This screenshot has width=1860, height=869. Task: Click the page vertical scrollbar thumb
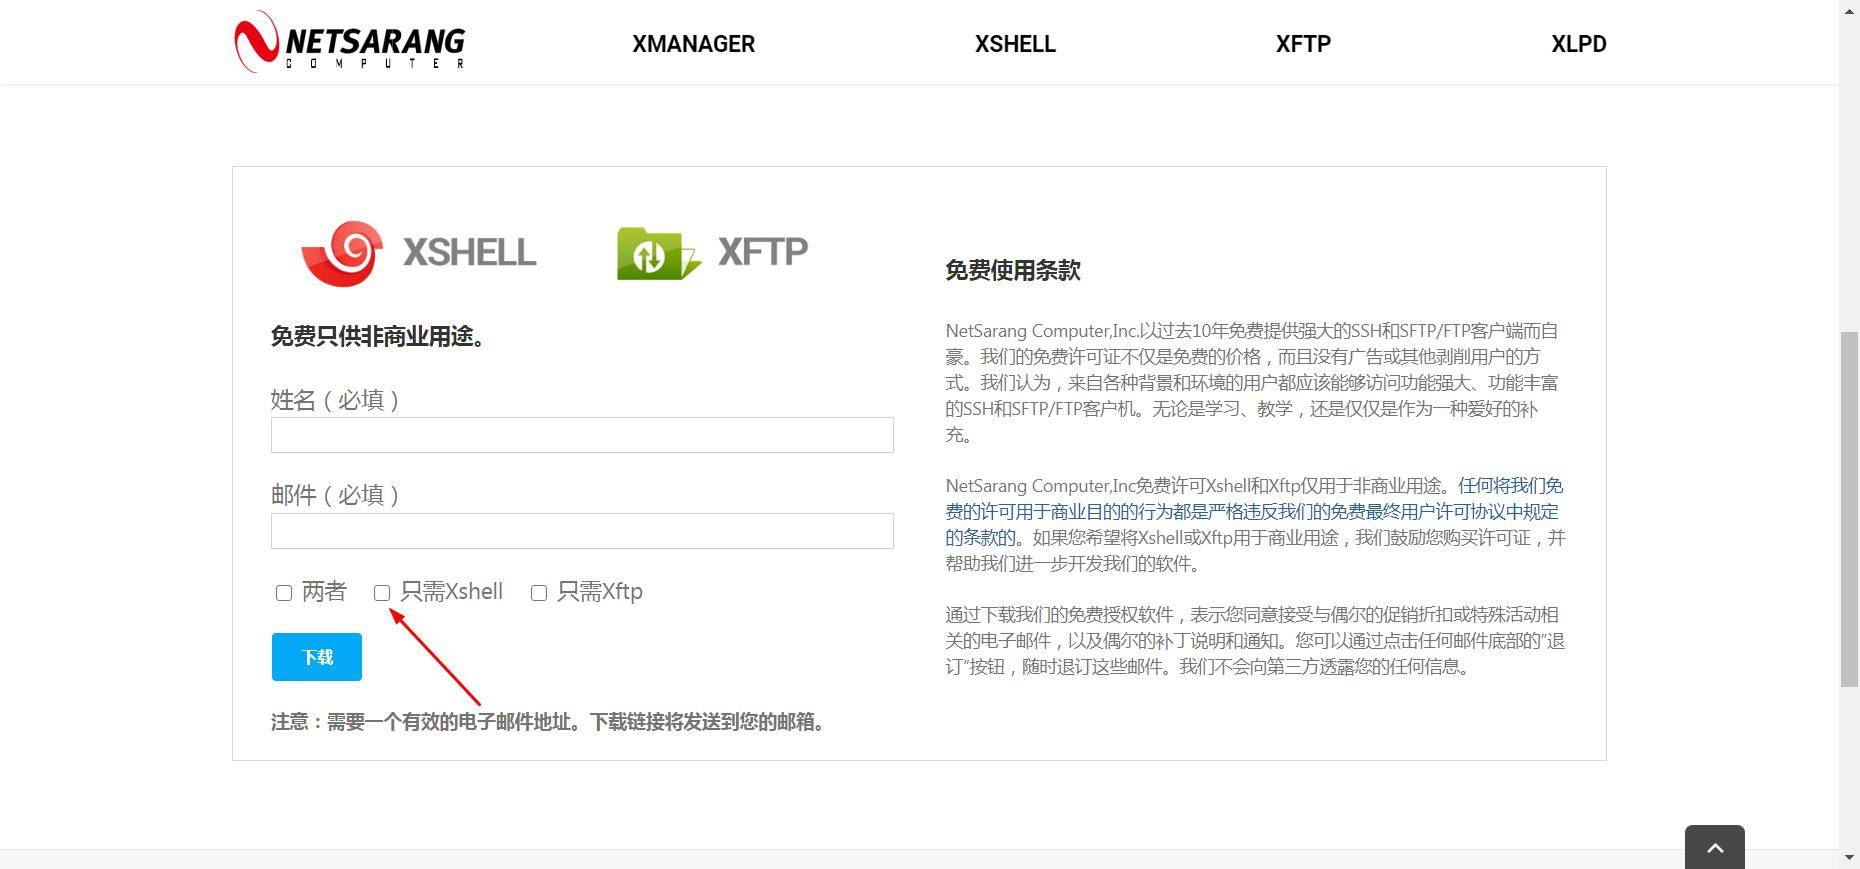click(1850, 510)
